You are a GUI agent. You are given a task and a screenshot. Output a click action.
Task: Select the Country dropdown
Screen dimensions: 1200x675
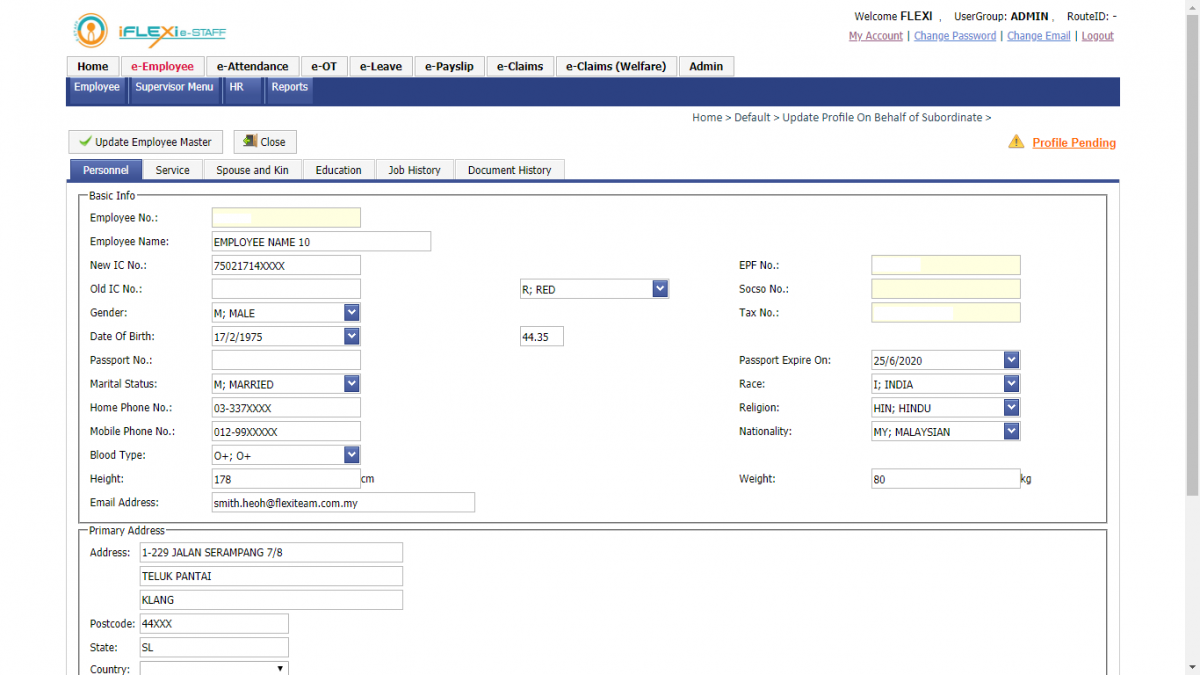click(x=214, y=669)
